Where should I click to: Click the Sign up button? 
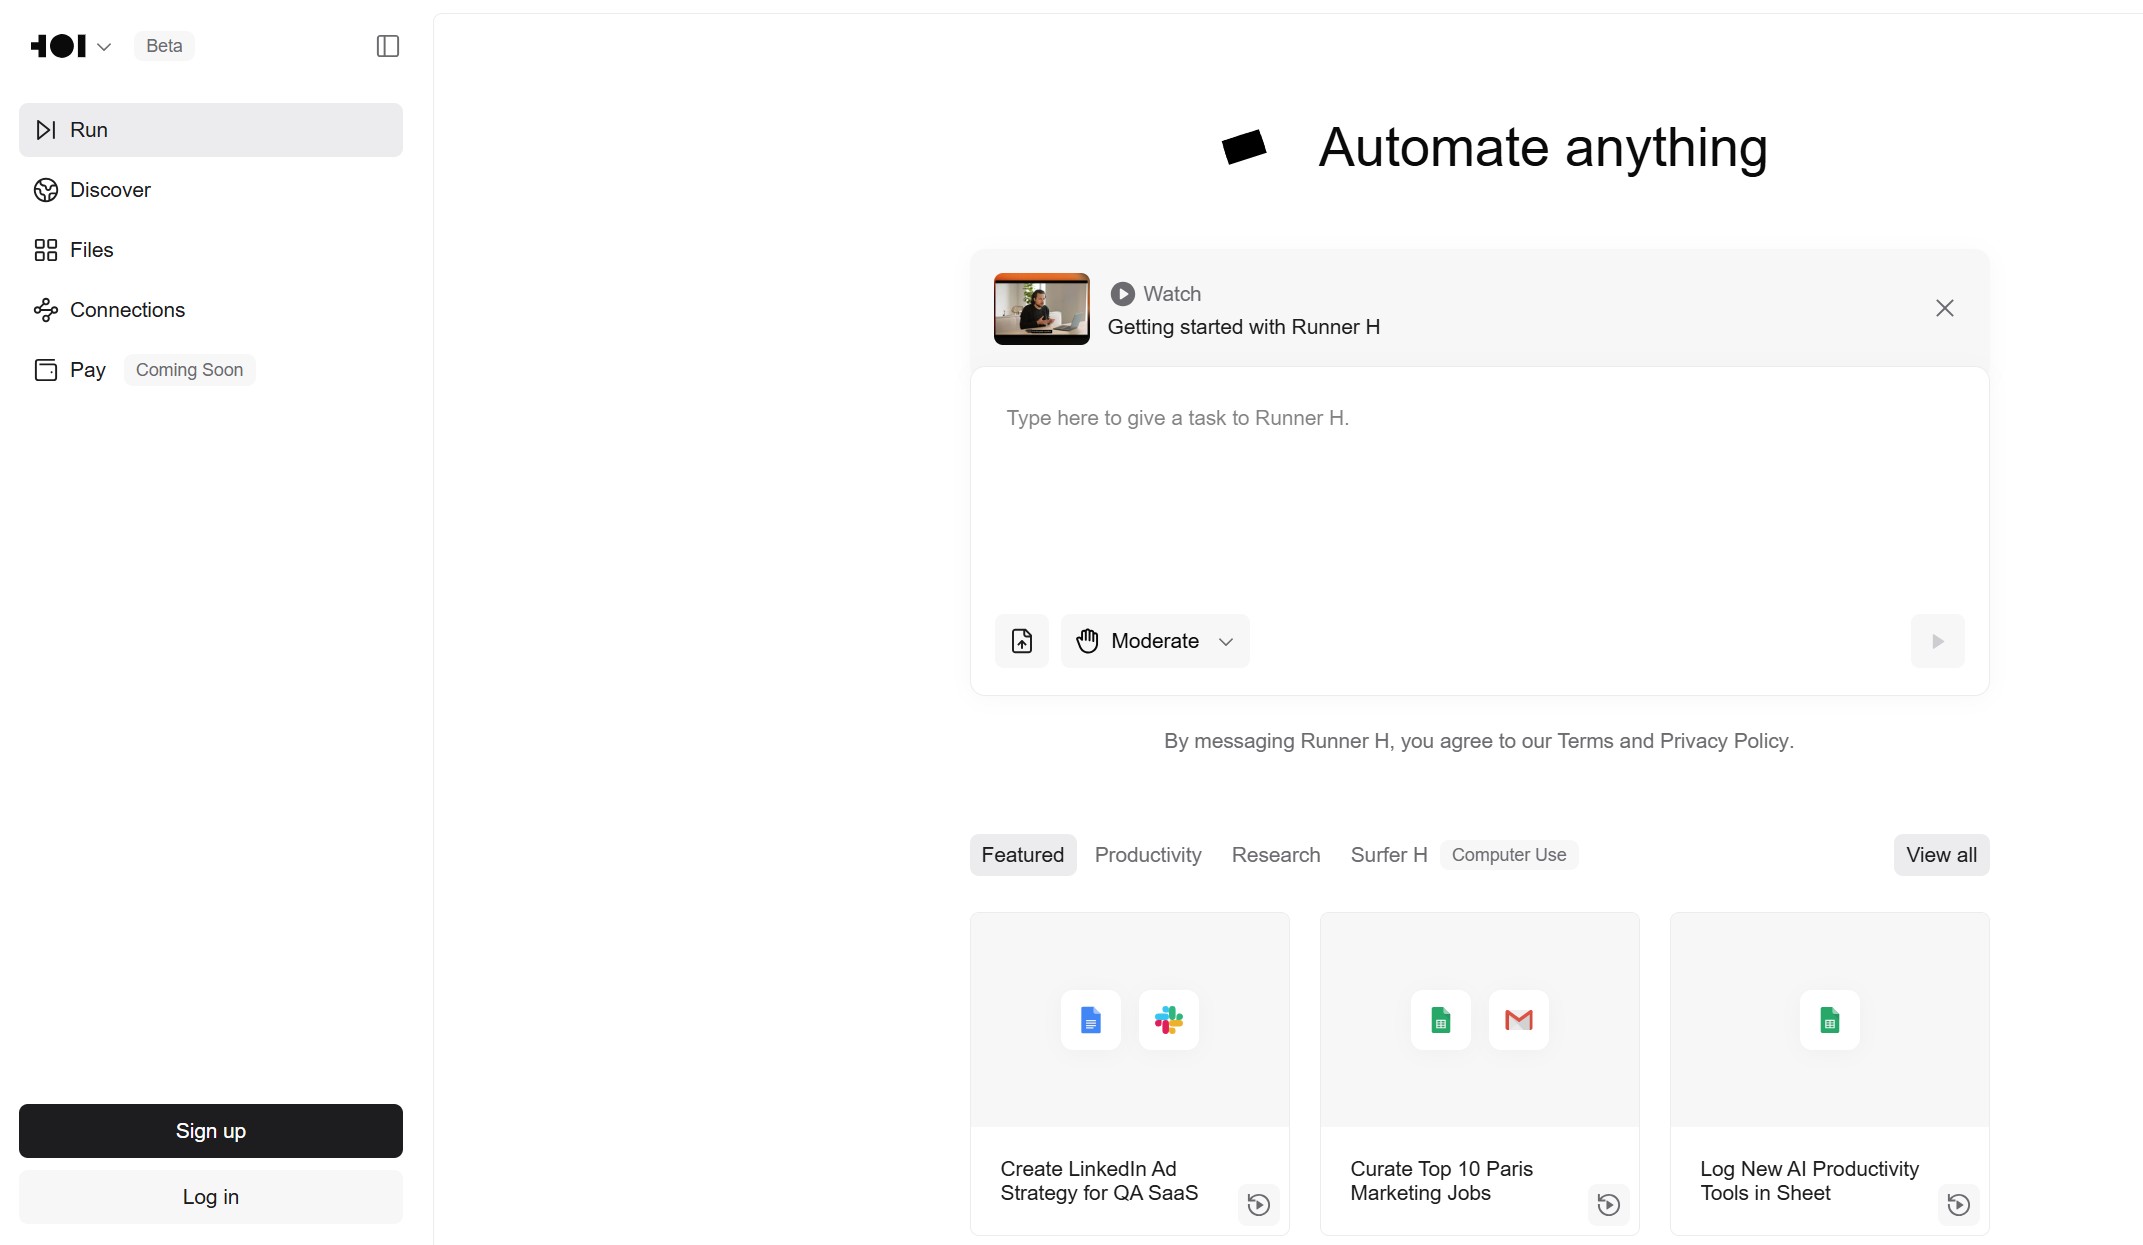(211, 1131)
